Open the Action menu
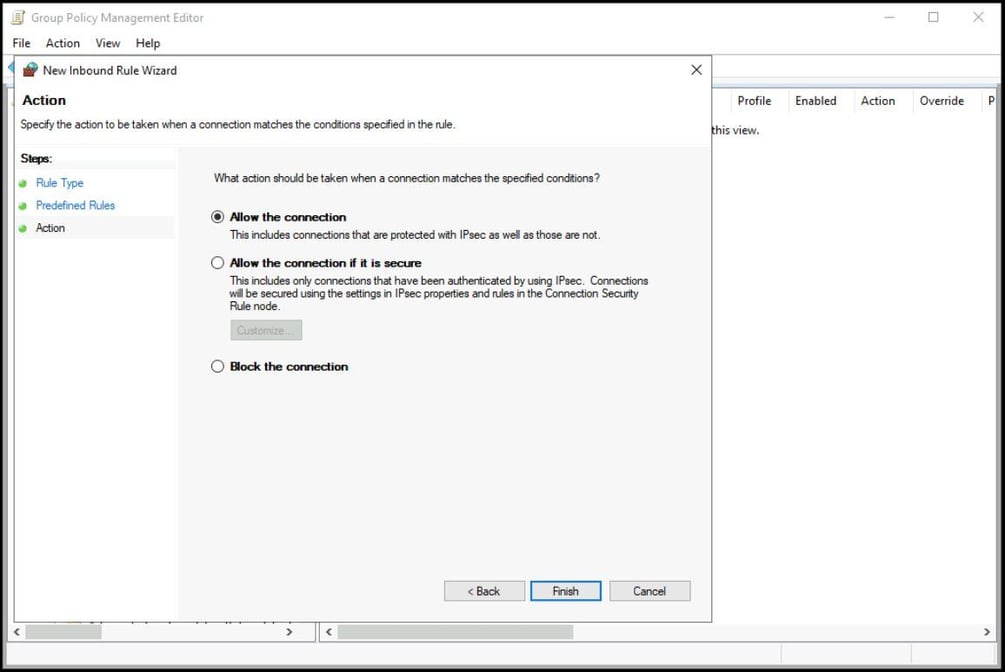Viewport: 1005px width, 672px height. (62, 43)
